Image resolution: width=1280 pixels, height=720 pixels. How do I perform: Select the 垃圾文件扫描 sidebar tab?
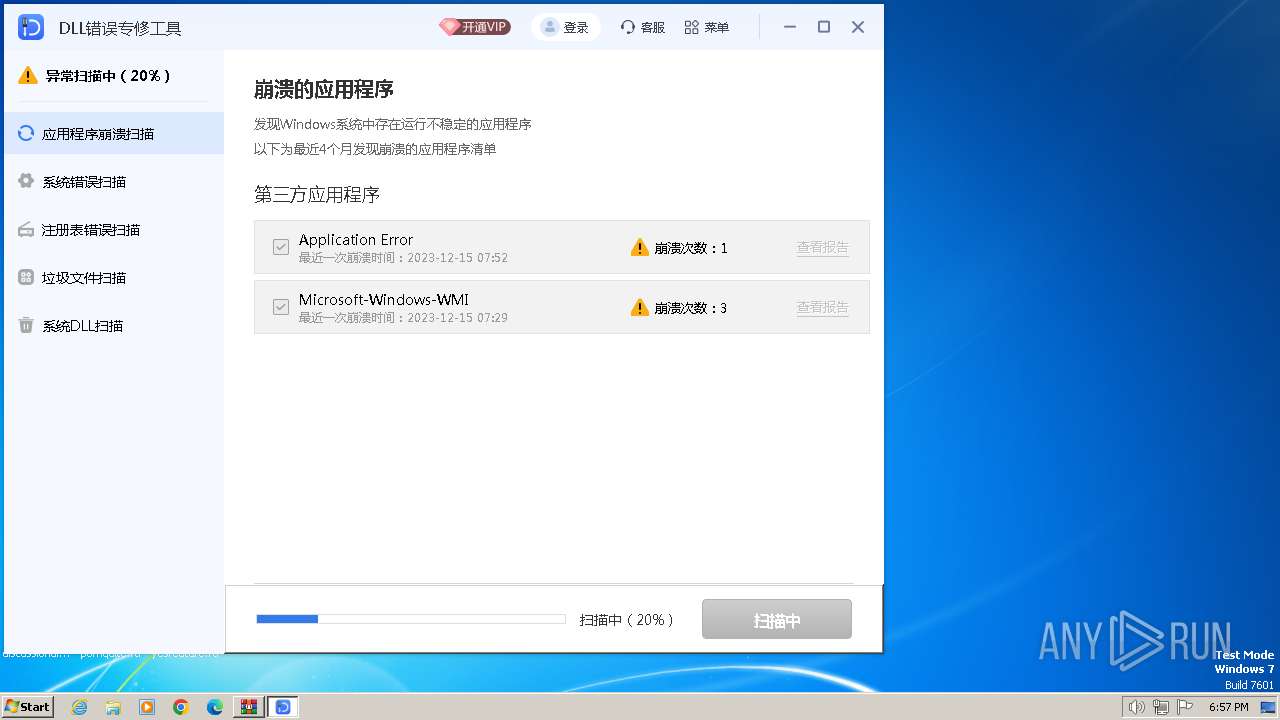click(x=112, y=277)
